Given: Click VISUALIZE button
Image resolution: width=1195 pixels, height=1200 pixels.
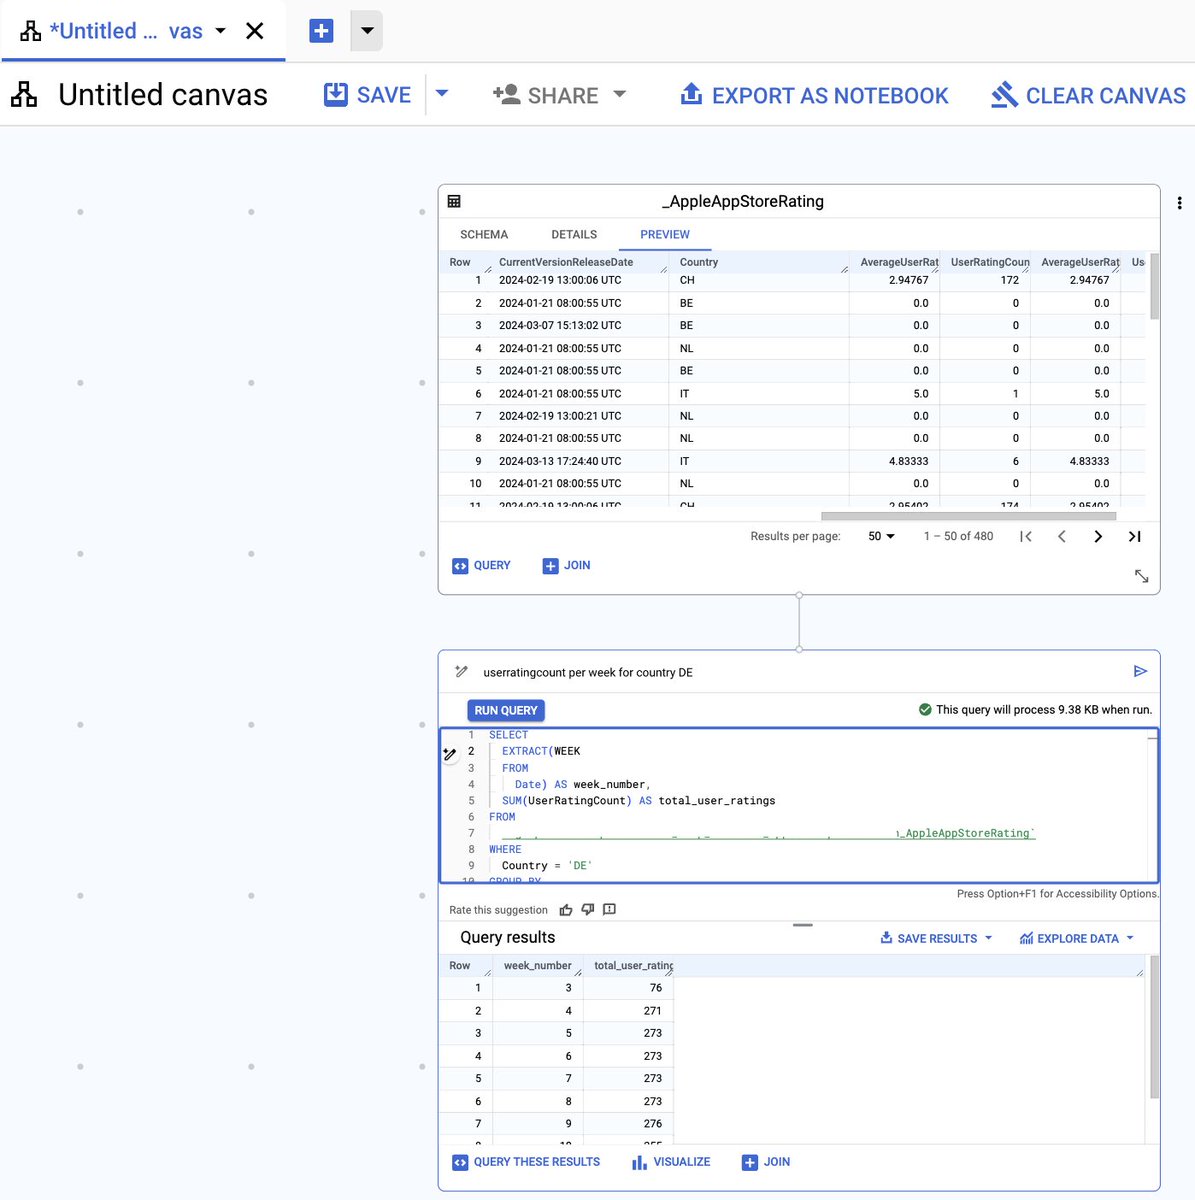Looking at the screenshot, I should 671,1162.
